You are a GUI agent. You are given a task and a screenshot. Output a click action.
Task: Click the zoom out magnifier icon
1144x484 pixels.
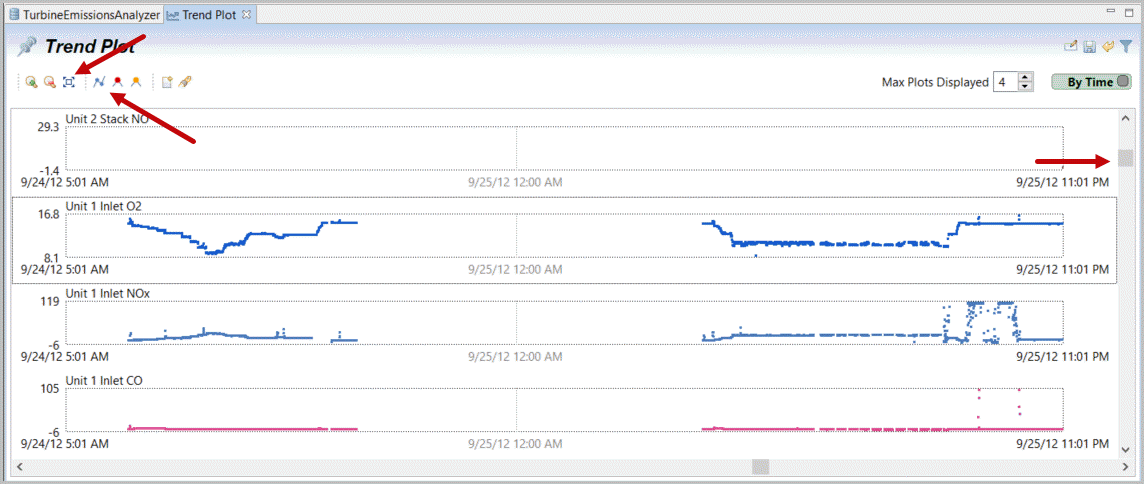click(49, 82)
